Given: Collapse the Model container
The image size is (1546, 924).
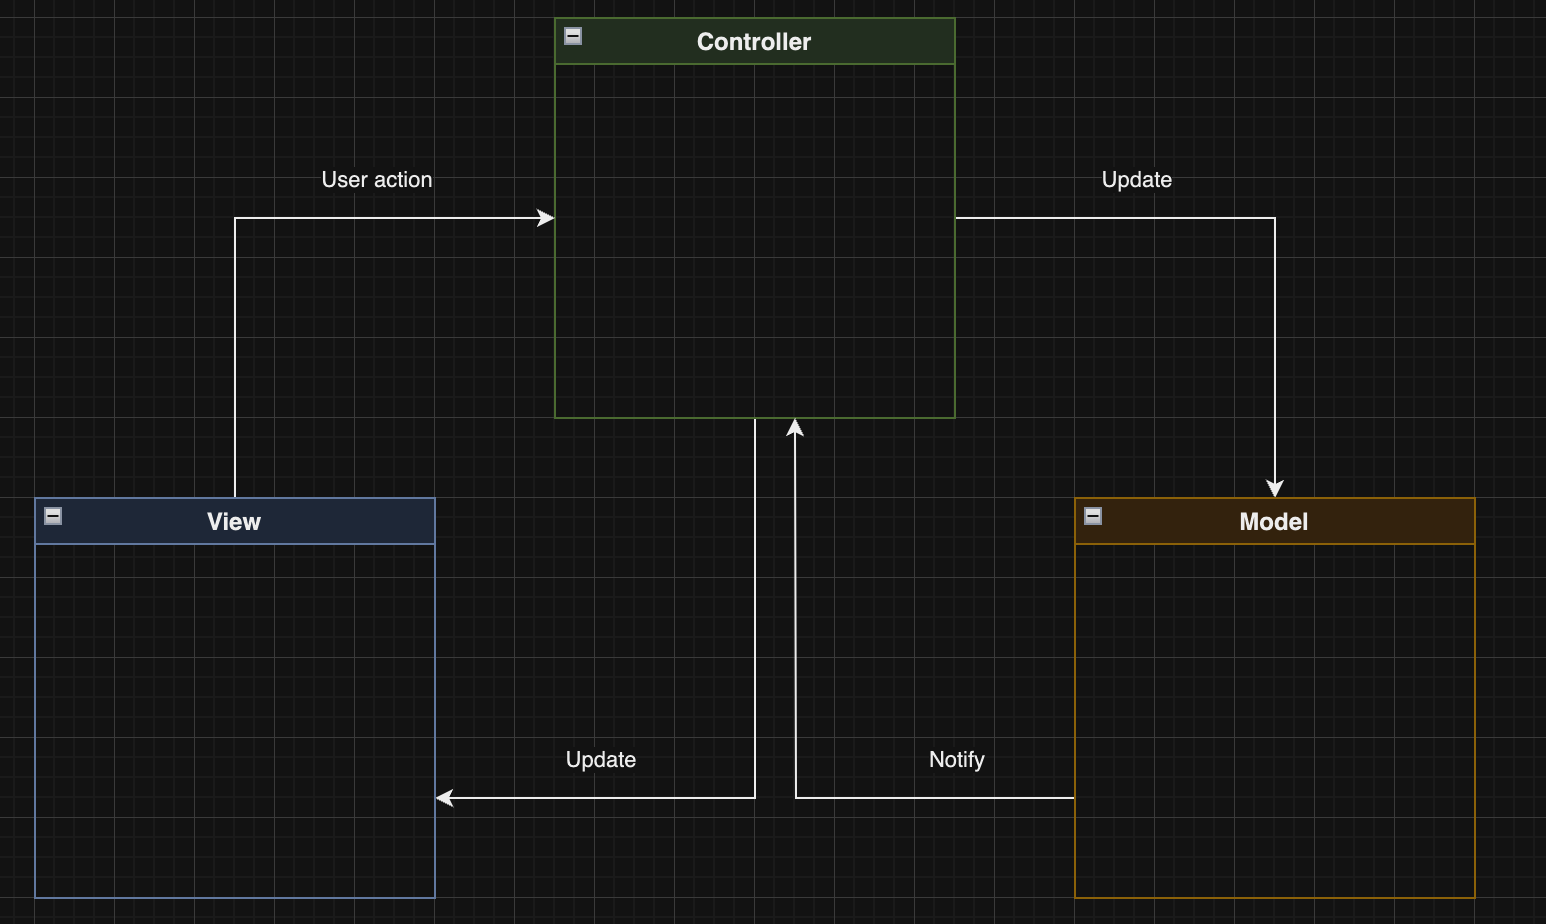Looking at the screenshot, I should tap(1093, 516).
